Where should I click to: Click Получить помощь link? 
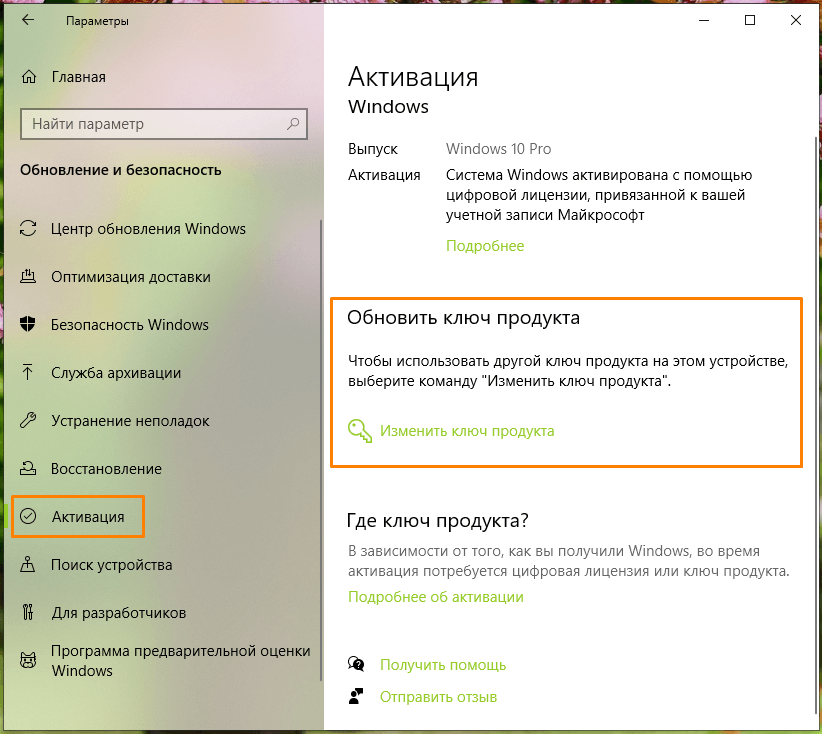[443, 665]
